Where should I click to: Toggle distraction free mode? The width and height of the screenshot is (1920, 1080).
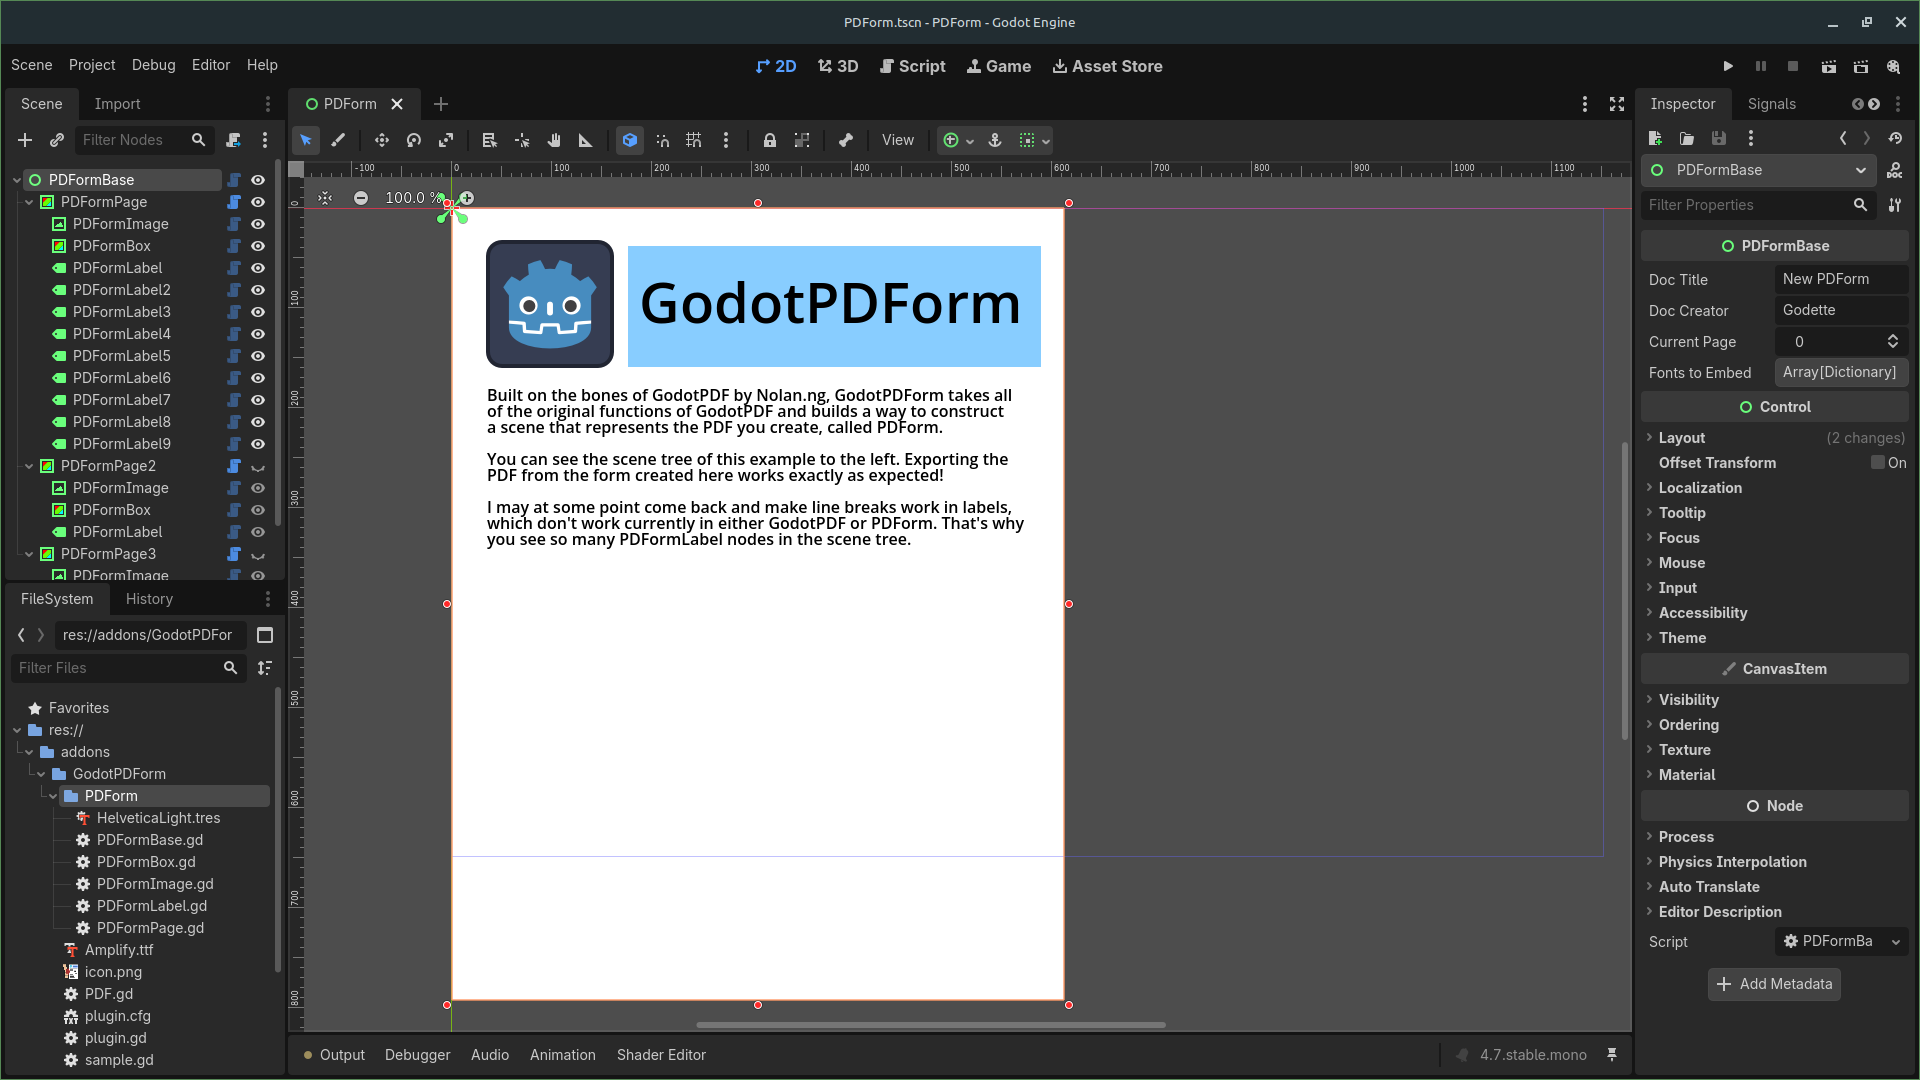coord(1617,104)
